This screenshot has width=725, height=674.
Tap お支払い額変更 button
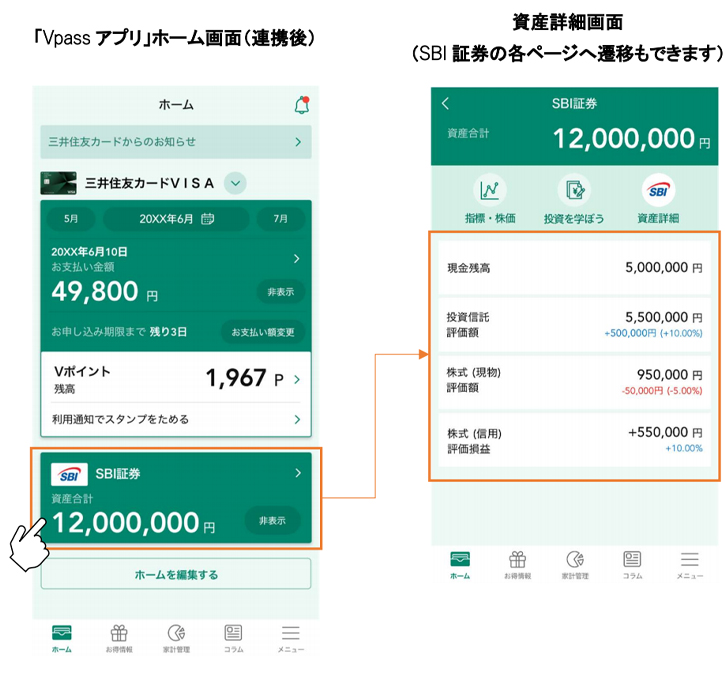tap(263, 332)
